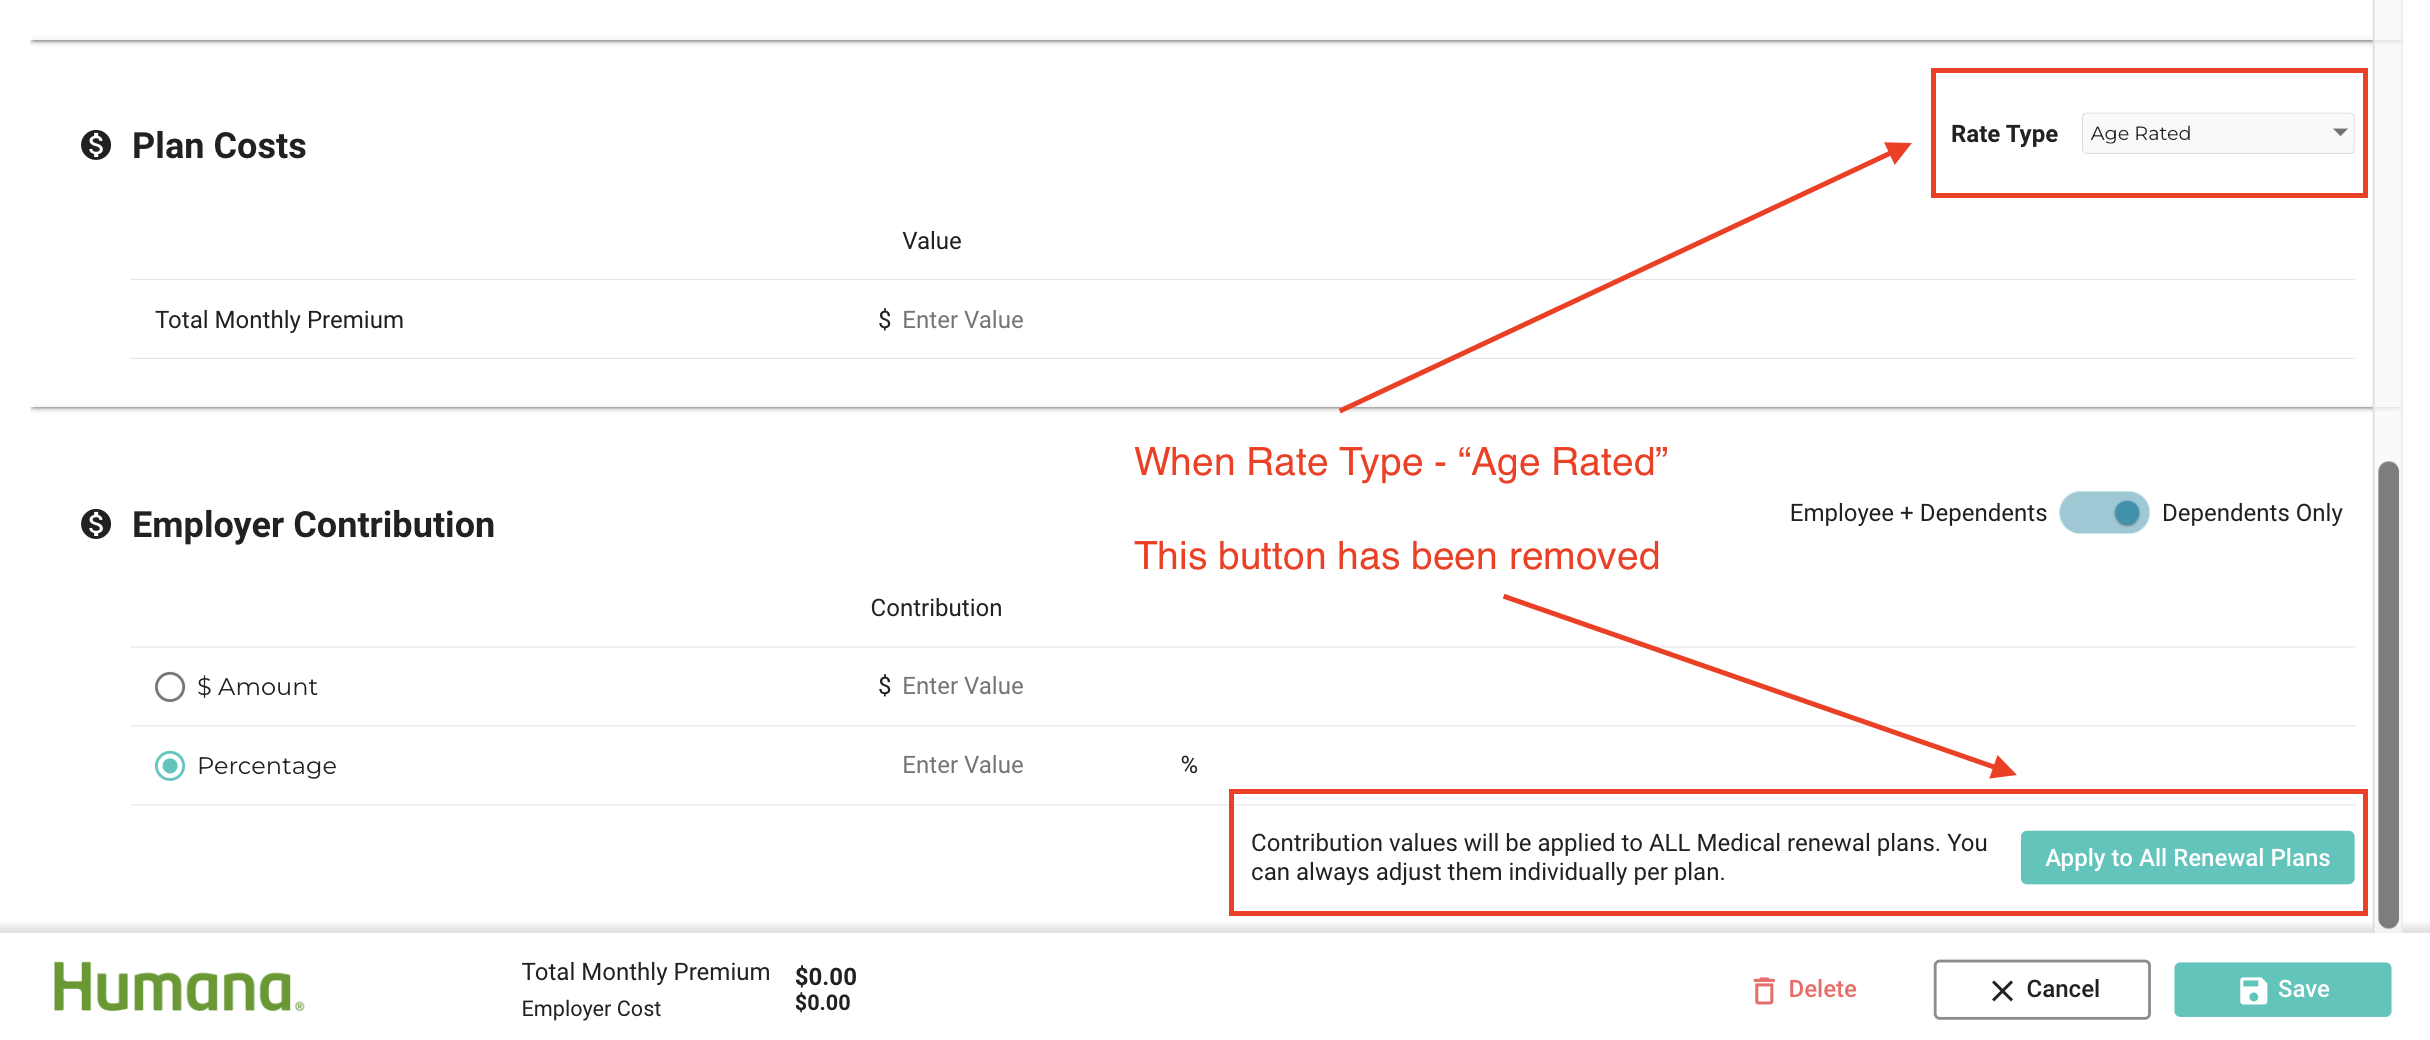Click the Rate Type label
This screenshot has width=2430, height=1040.
2004,134
